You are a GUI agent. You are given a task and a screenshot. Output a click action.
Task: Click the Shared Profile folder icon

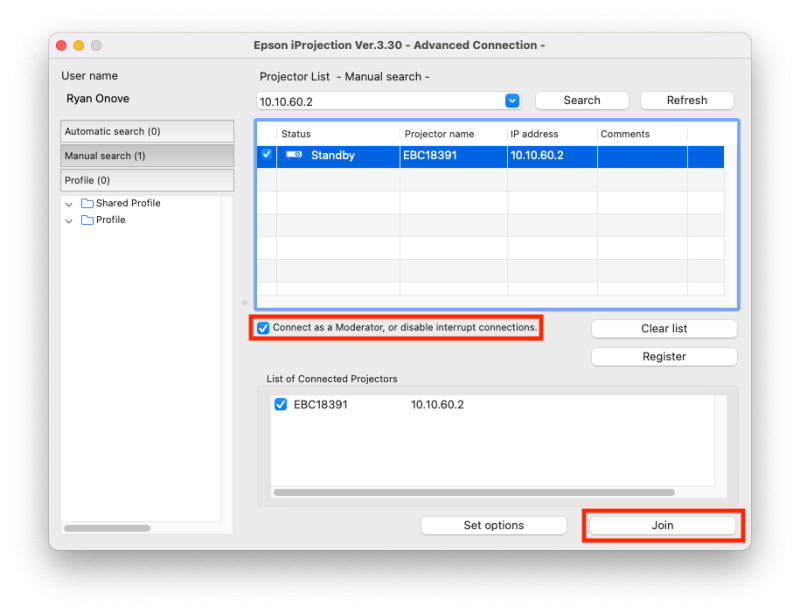click(x=87, y=204)
